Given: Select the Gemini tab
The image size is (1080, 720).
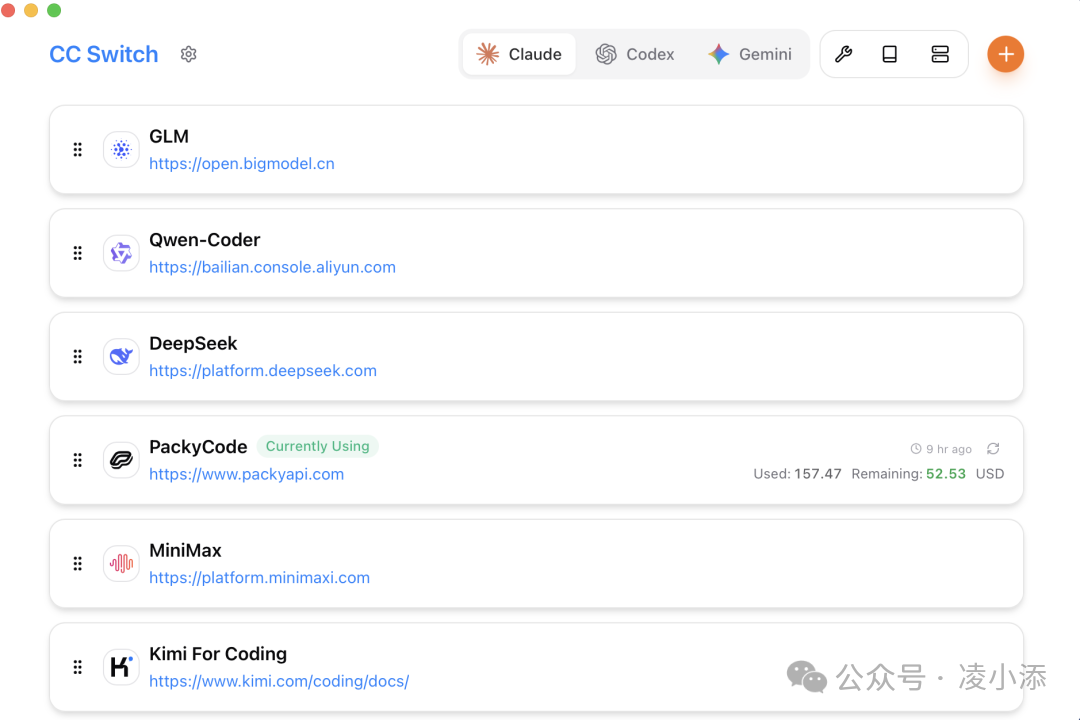Looking at the screenshot, I should click(x=750, y=54).
